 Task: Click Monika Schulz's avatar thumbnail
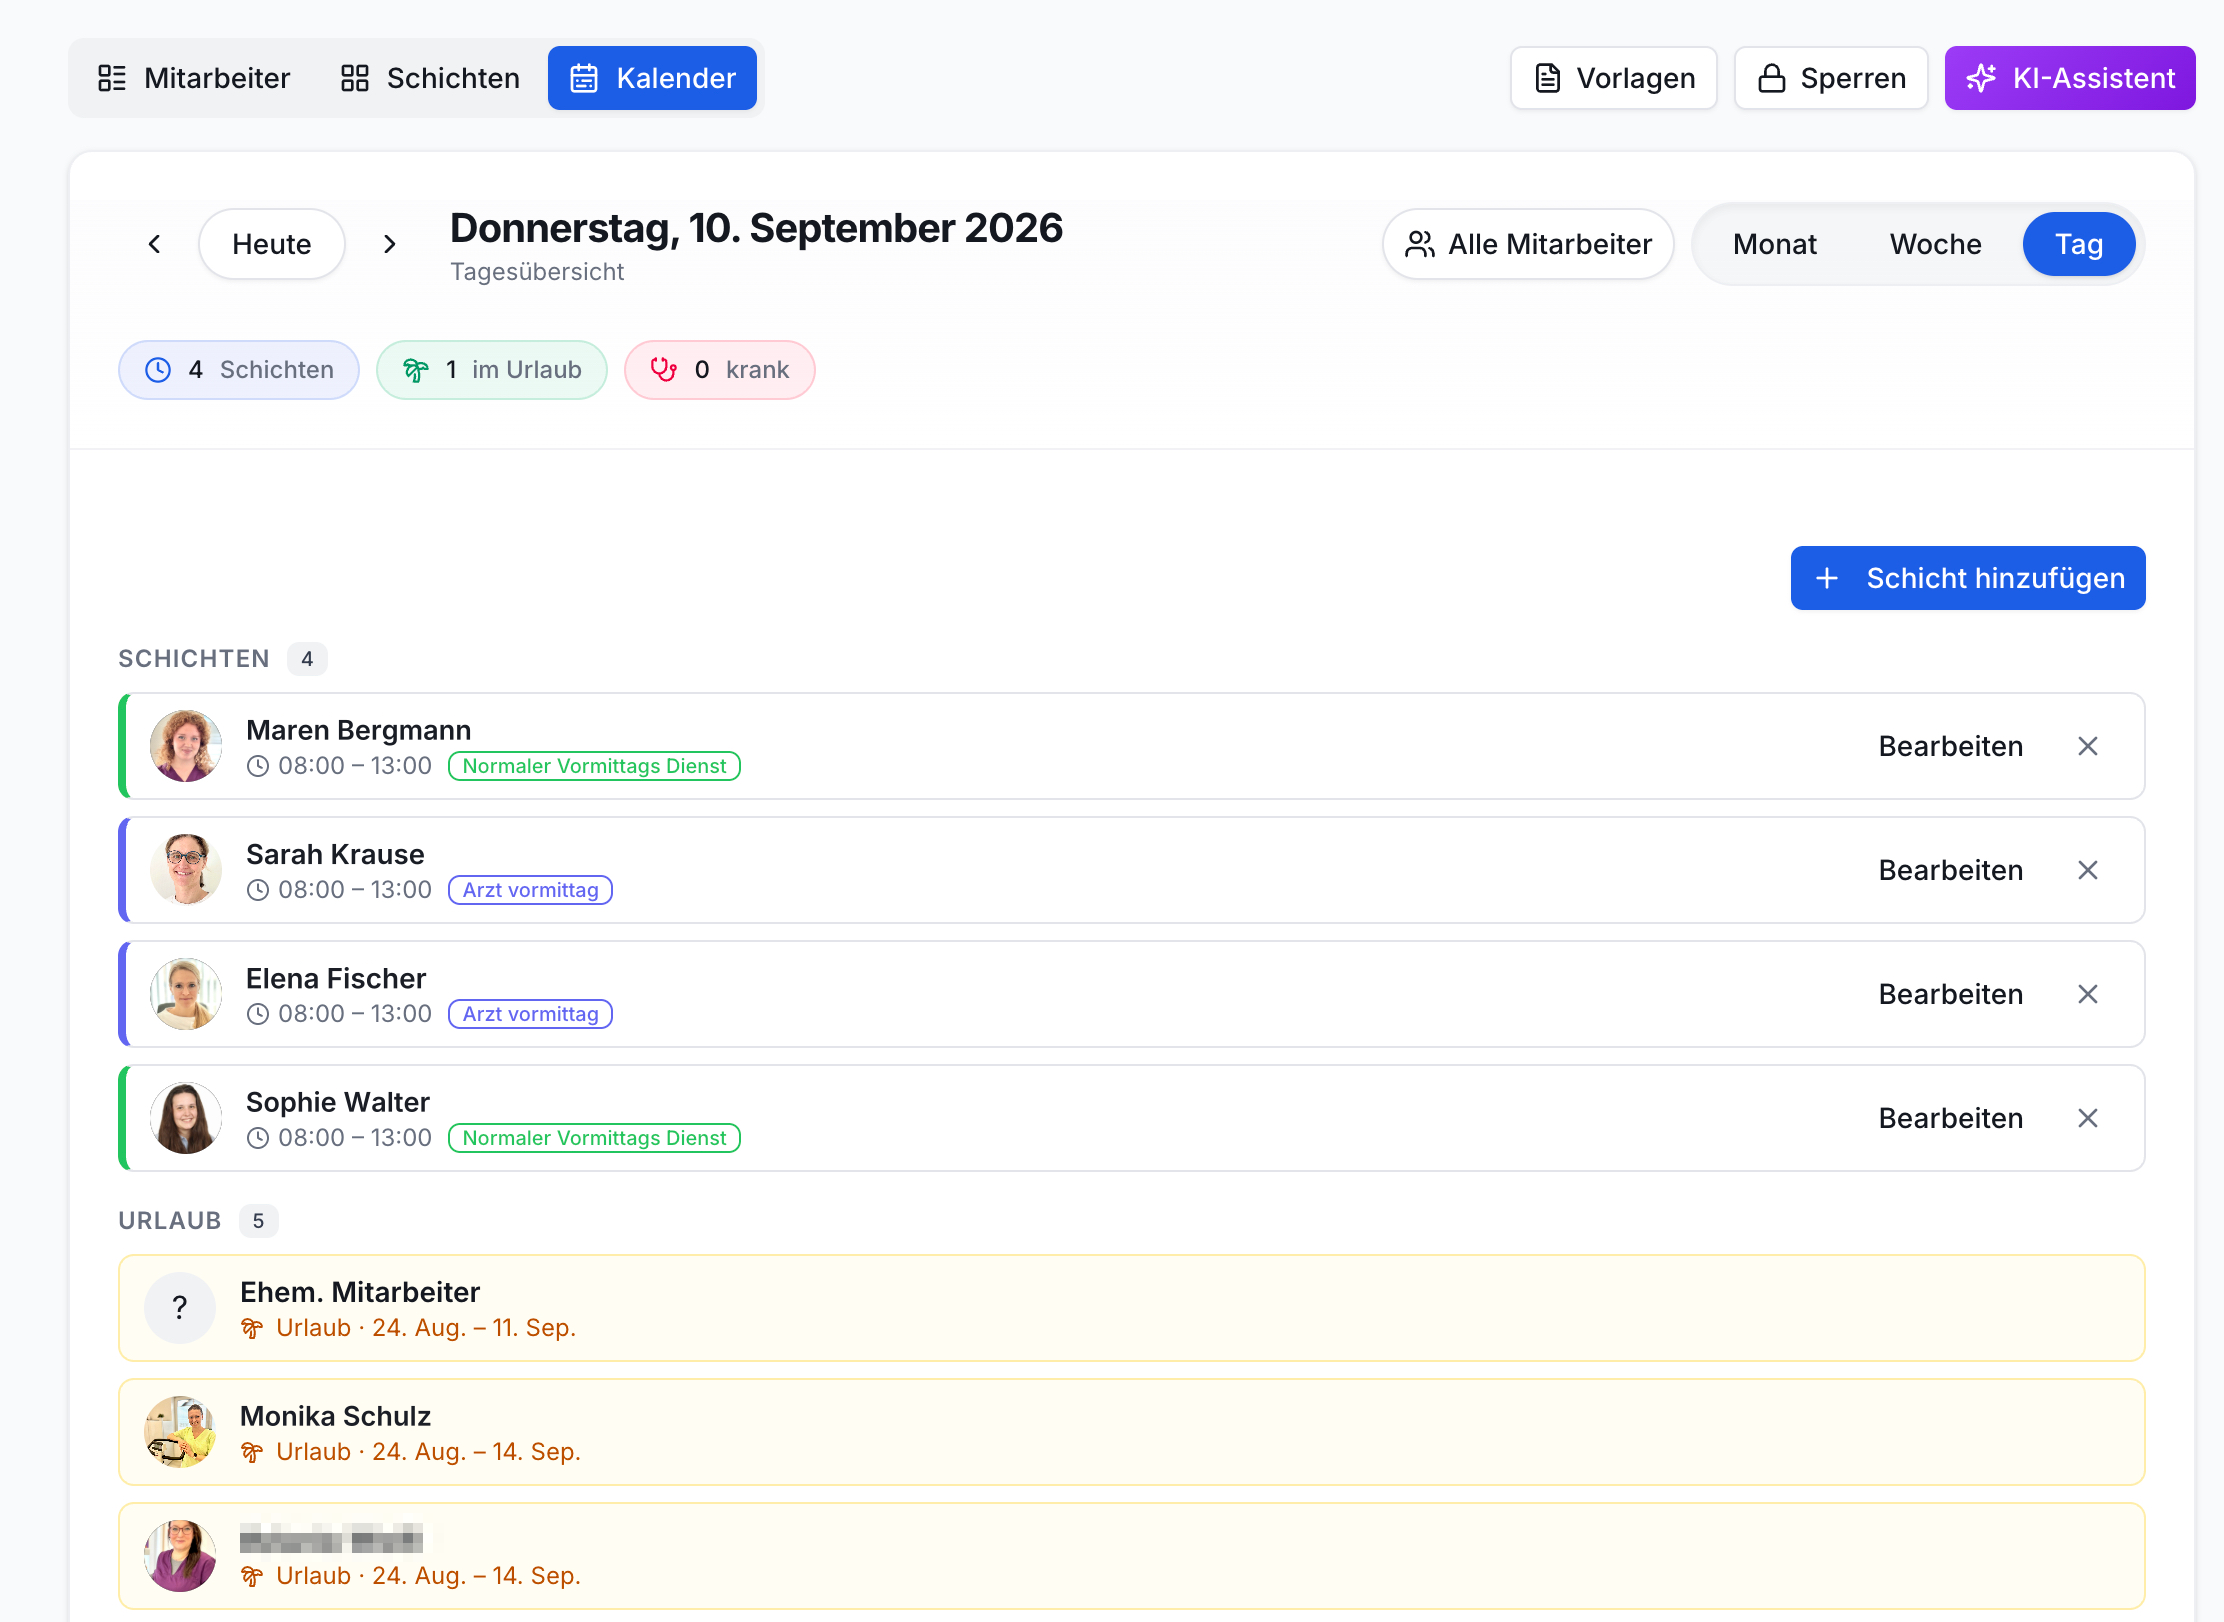pos(180,1432)
